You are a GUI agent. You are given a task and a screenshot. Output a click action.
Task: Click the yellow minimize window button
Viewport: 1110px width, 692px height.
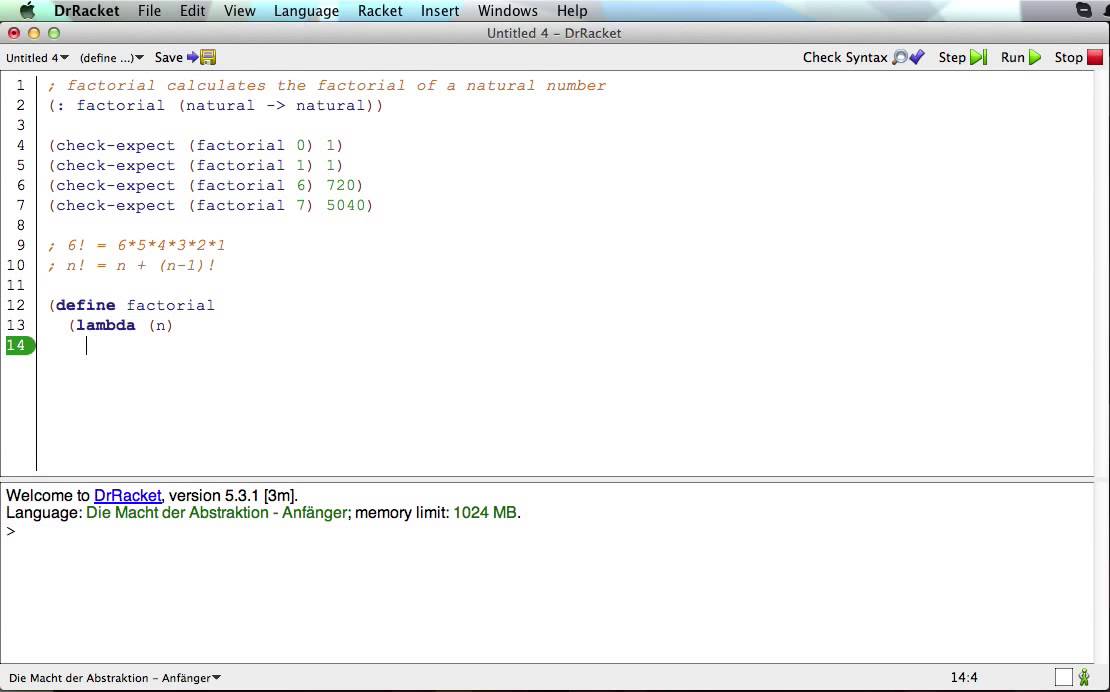[33, 33]
